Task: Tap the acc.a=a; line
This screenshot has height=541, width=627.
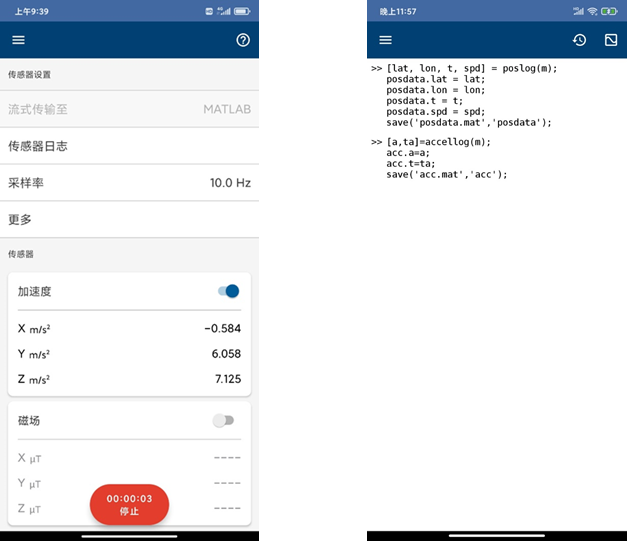Action: tap(408, 153)
